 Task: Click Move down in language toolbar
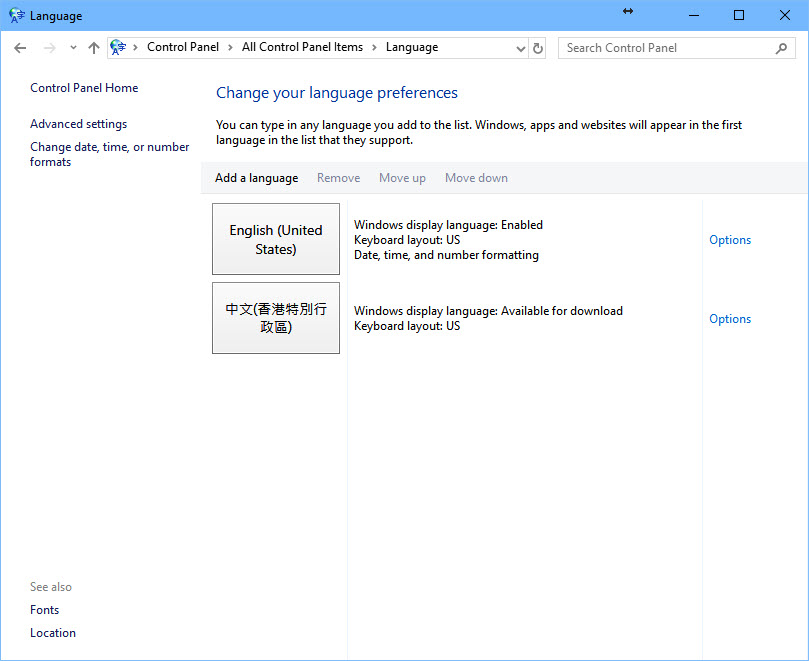point(476,178)
